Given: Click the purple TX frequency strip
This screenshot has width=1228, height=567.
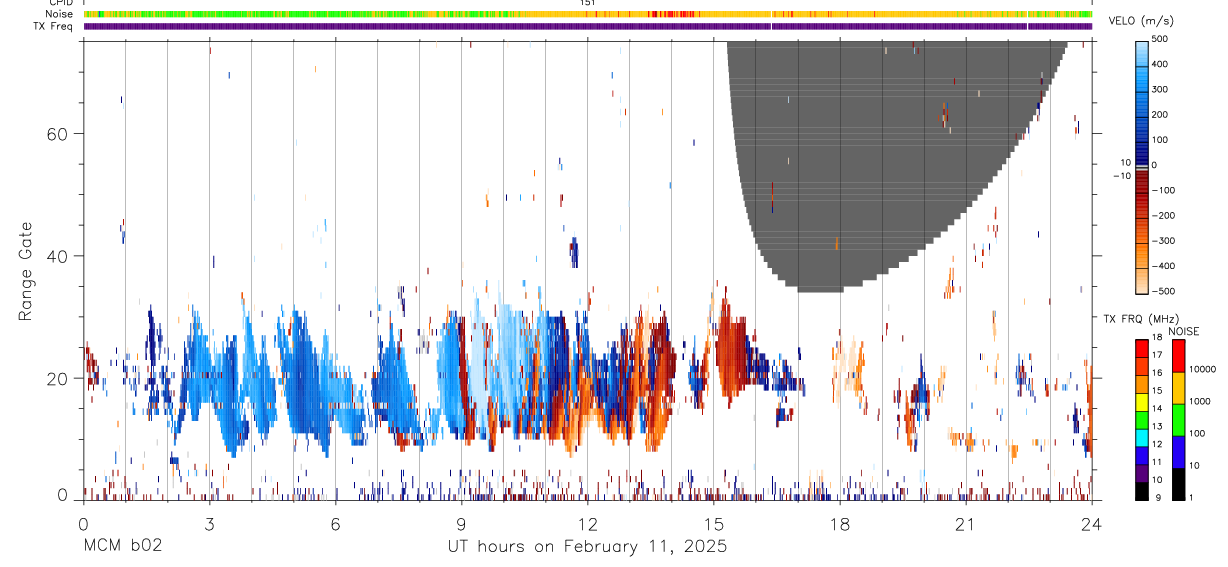Looking at the screenshot, I should tap(588, 26).
